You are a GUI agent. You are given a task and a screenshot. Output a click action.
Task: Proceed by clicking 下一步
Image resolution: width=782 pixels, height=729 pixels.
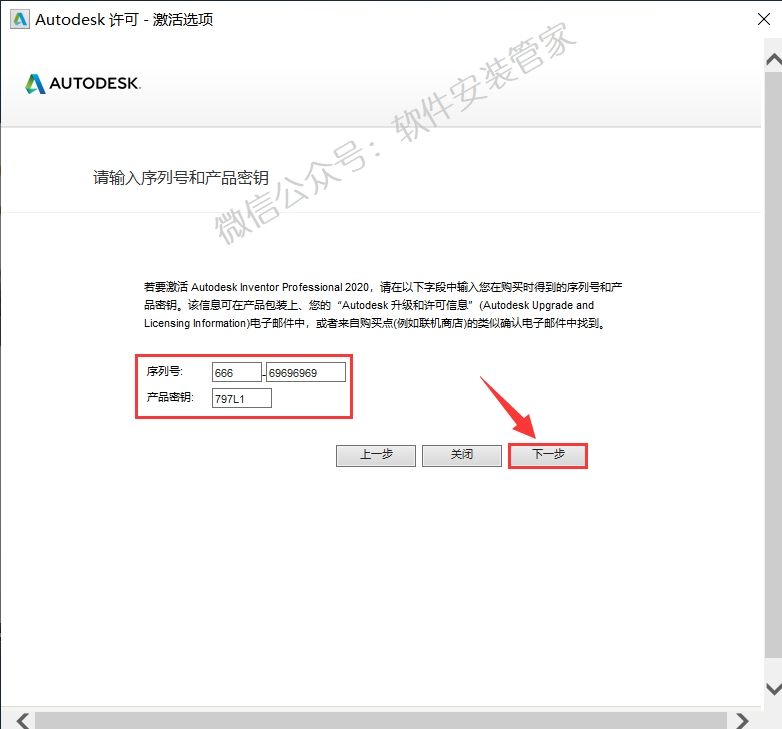(x=547, y=455)
